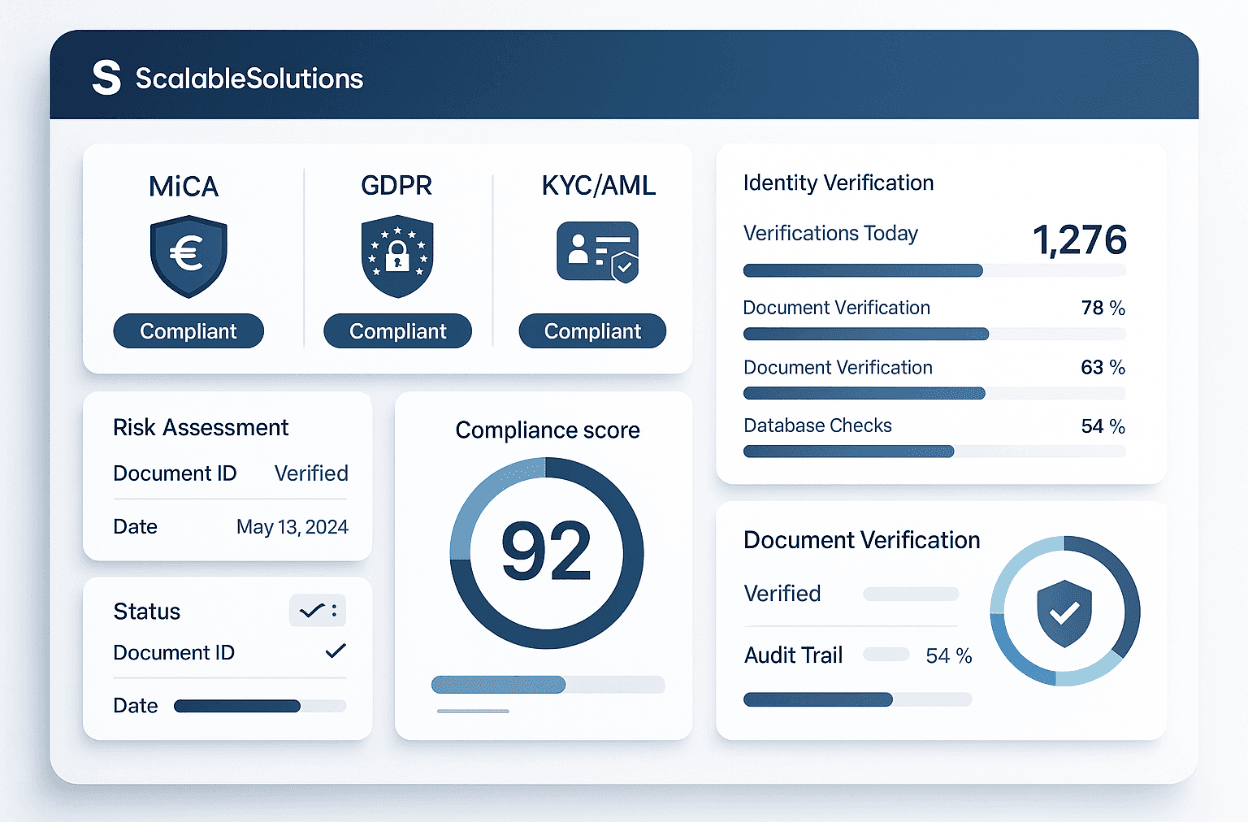
Task: Click the Compliance score 92 ring chart
Action: click(547, 553)
